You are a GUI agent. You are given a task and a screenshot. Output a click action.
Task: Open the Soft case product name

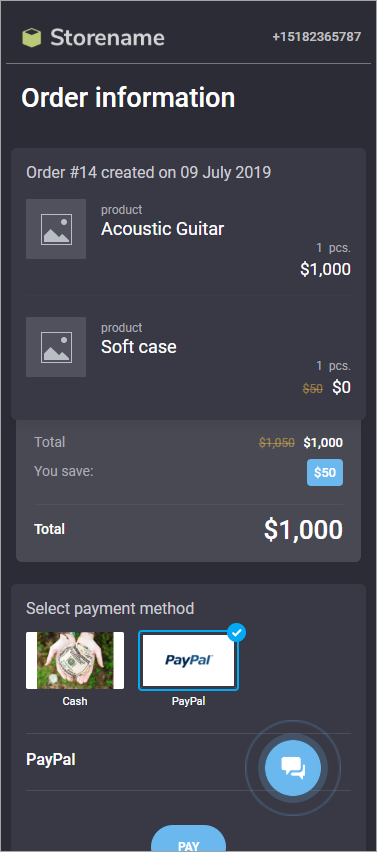[x=139, y=347]
